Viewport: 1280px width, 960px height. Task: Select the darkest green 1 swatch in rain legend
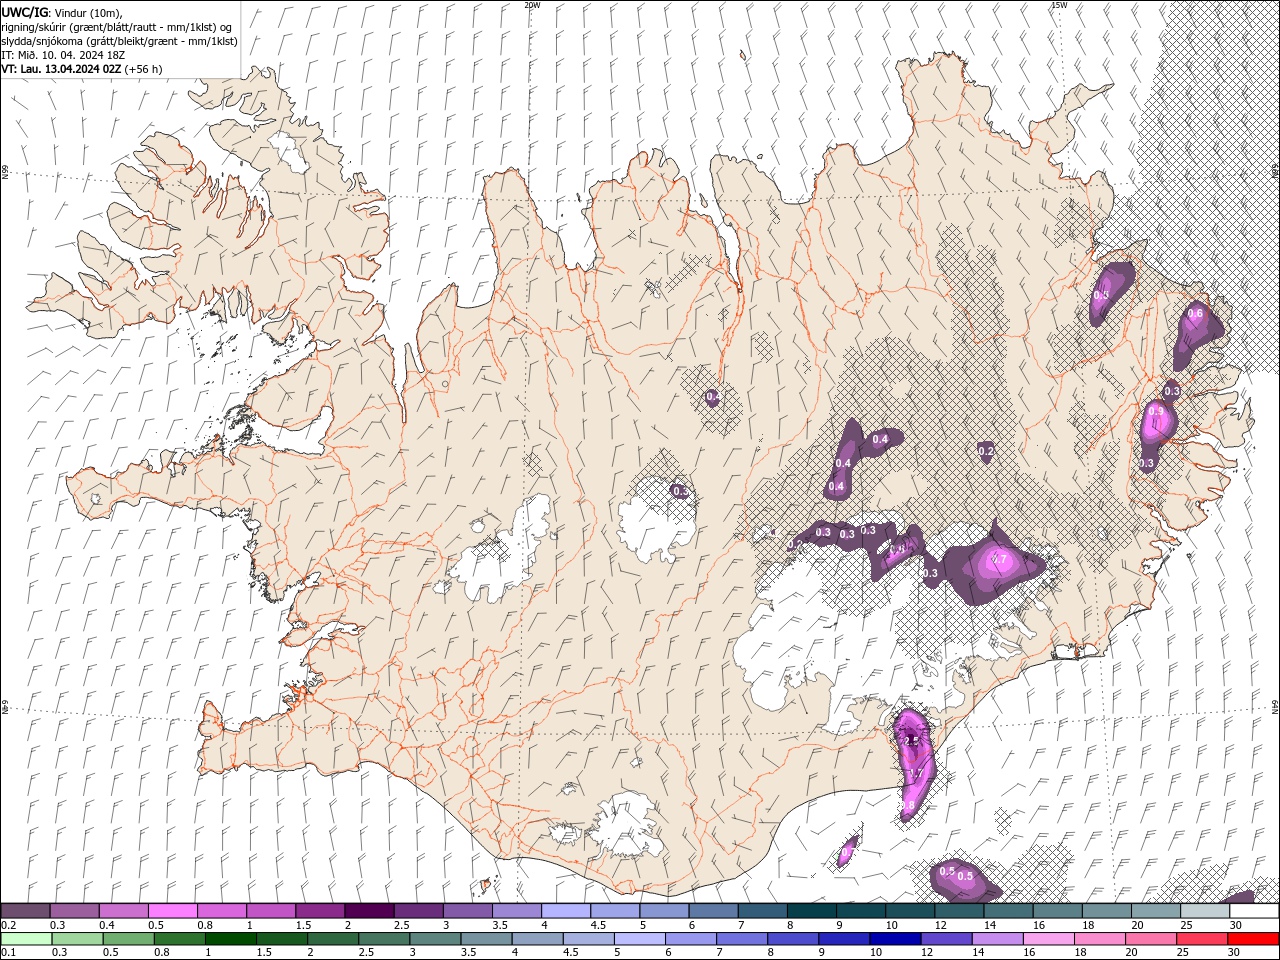coord(230,939)
